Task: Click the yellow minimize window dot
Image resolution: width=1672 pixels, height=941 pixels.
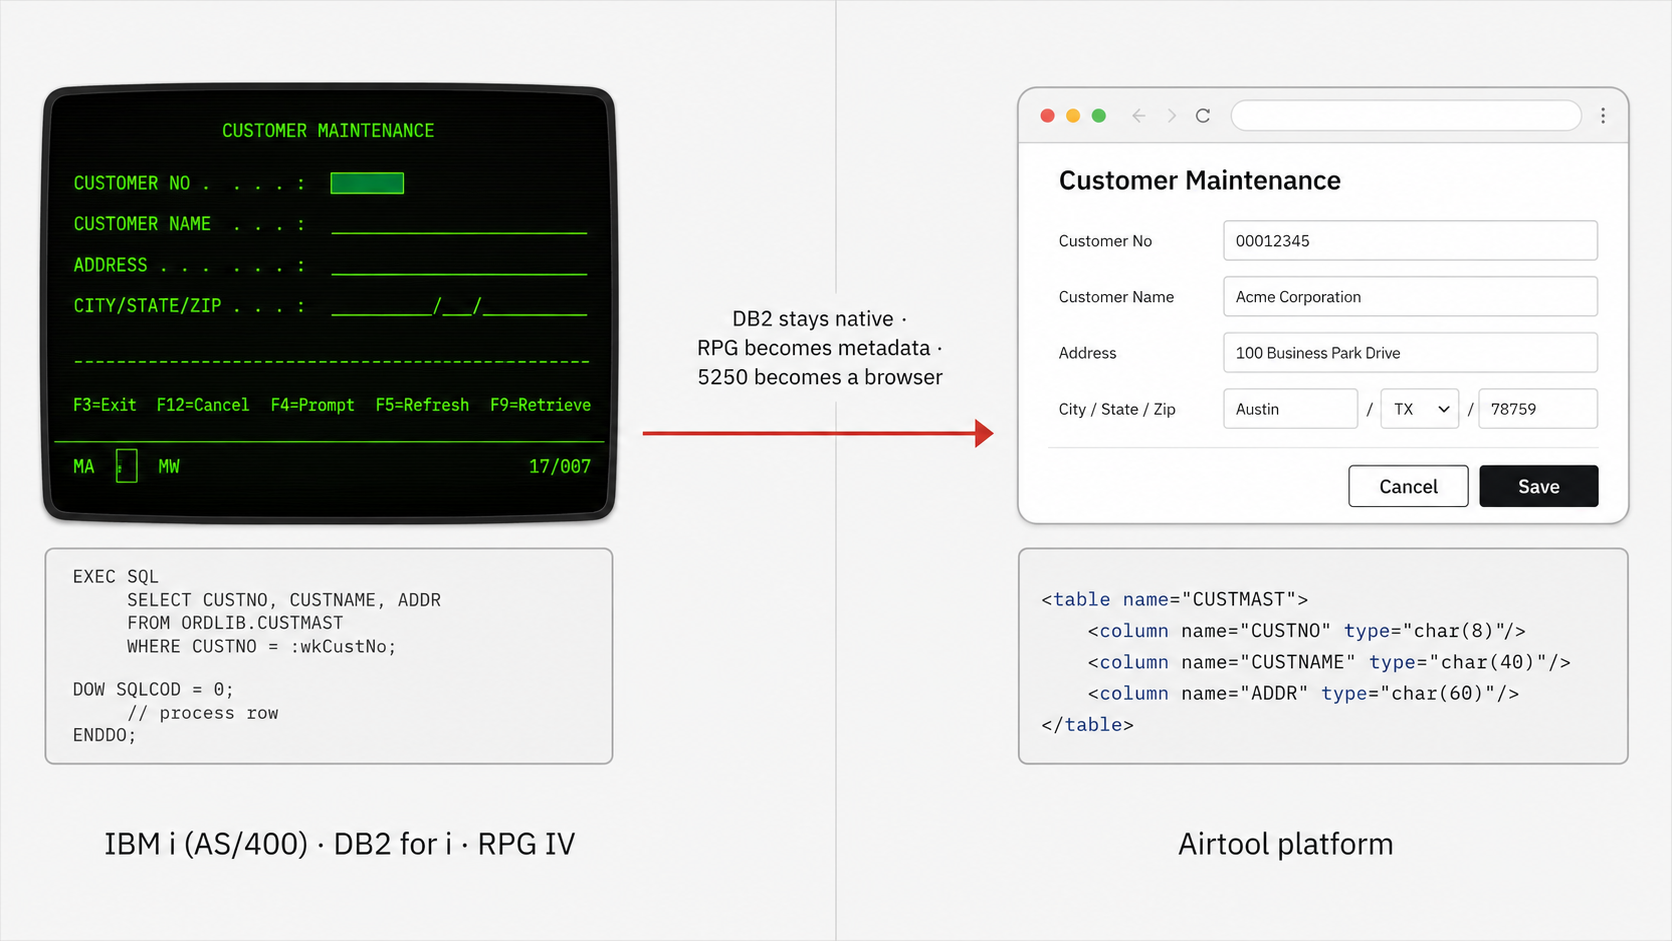Action: (1073, 116)
